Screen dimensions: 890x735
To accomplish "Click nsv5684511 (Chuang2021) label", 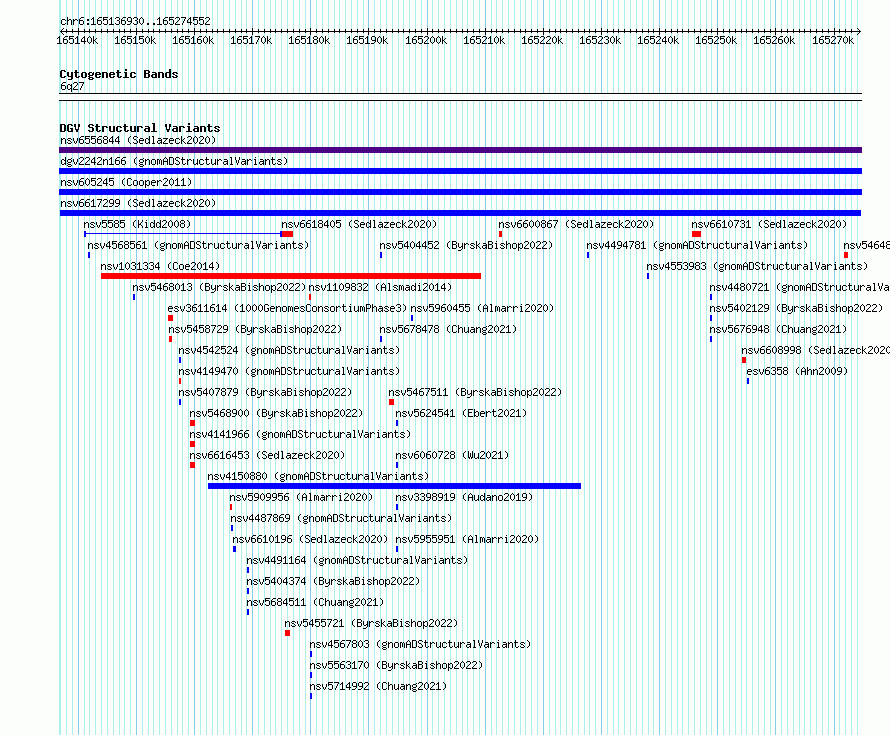I will [315, 602].
